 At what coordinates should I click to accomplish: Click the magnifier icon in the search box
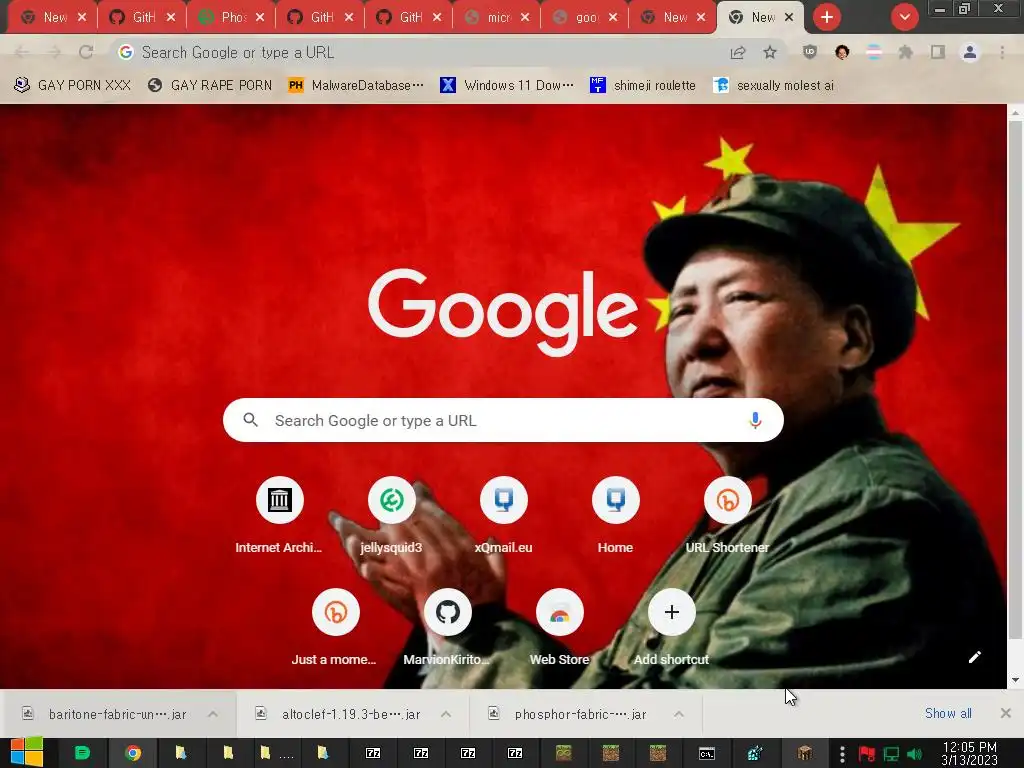(x=251, y=420)
